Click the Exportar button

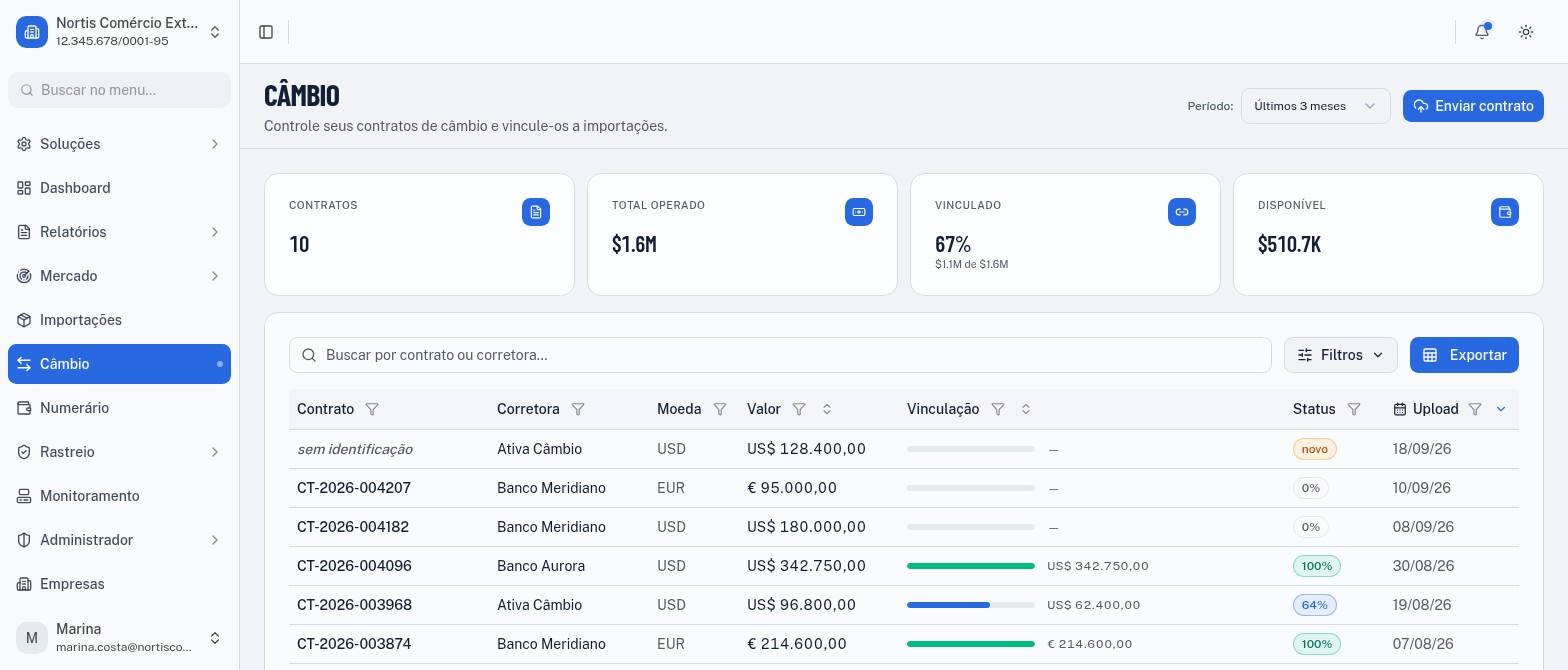1464,355
